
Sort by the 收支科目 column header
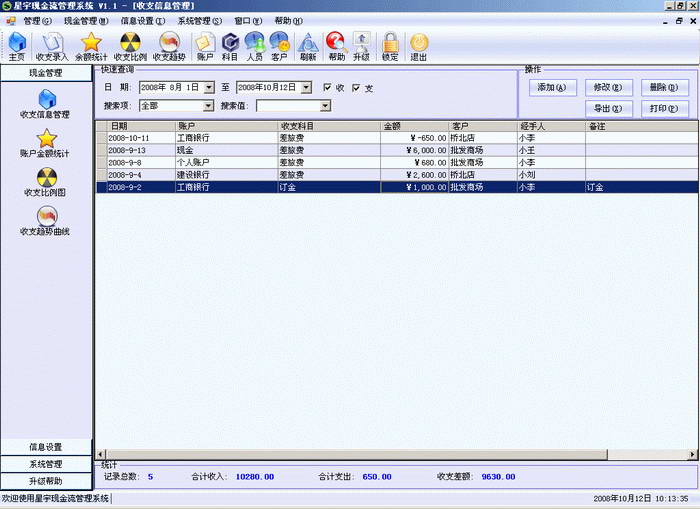(329, 126)
